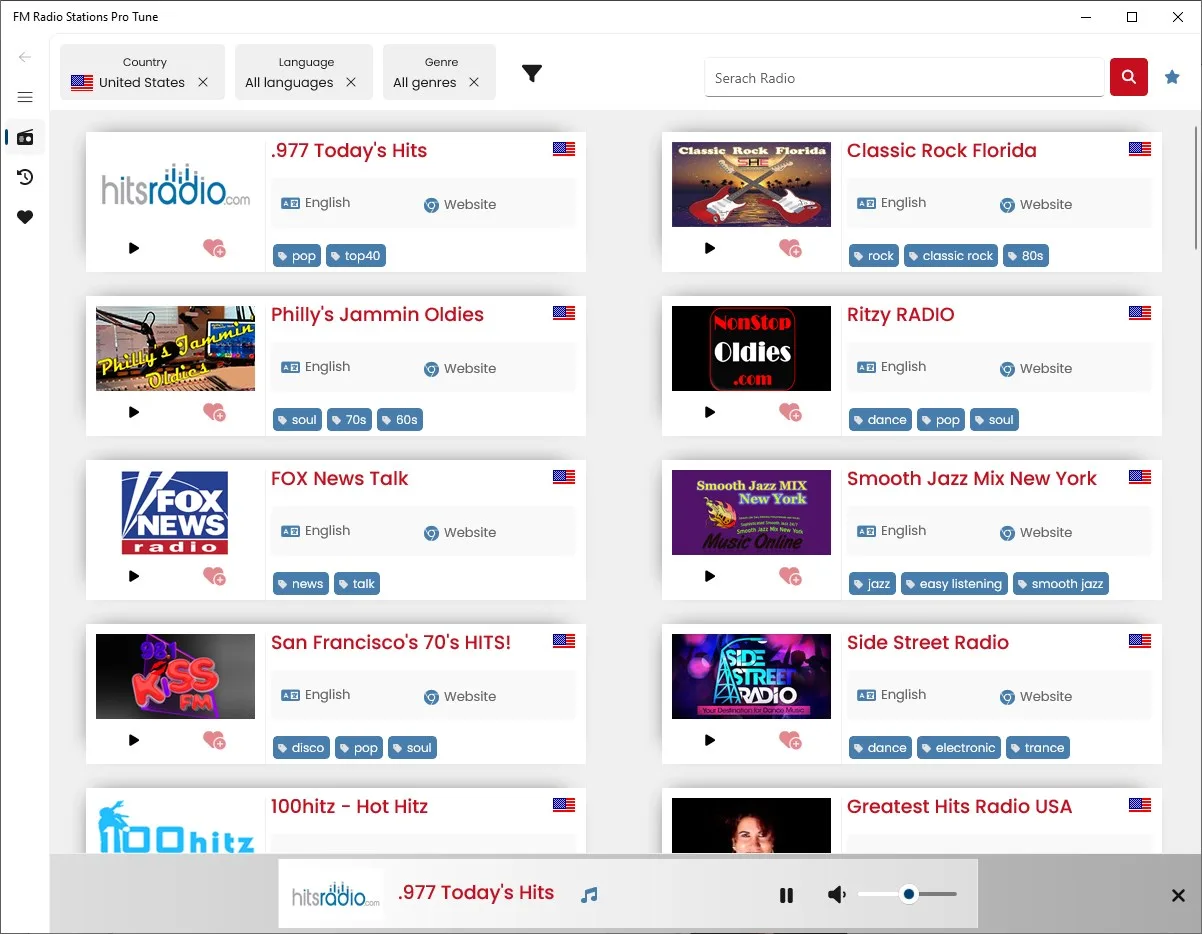Favorite Philly's Jammin Oldies station
The image size is (1202, 934).
(x=214, y=412)
